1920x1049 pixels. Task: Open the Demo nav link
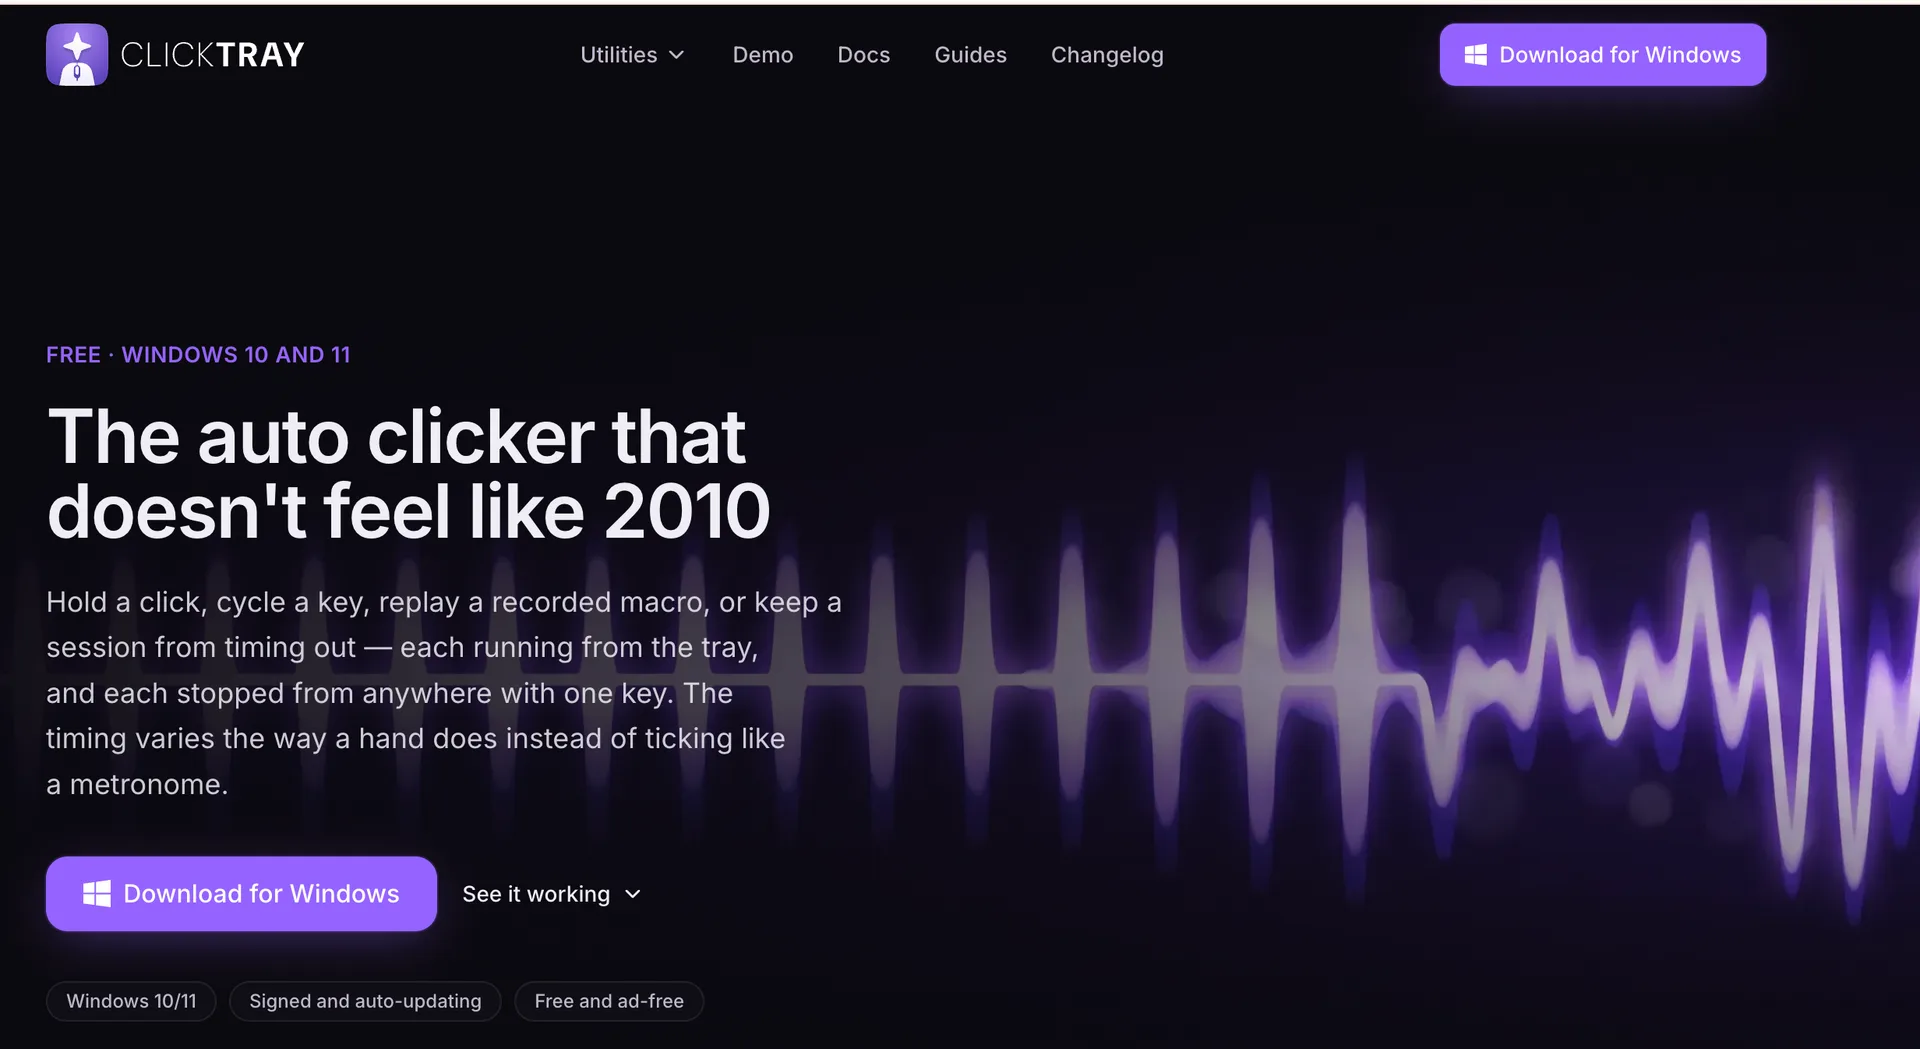click(763, 55)
